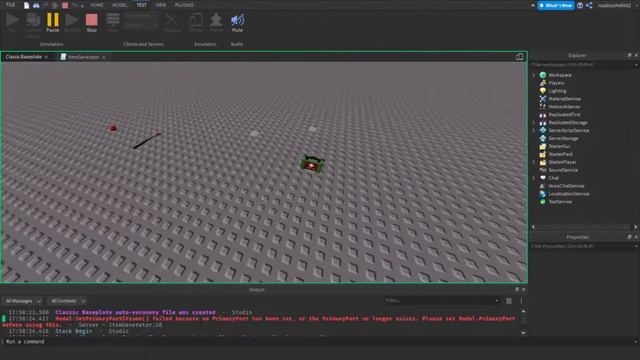Click the binoculars find icon in quick access bar
Image resolution: width=640 pixels, height=360 pixels.
[36, 5]
